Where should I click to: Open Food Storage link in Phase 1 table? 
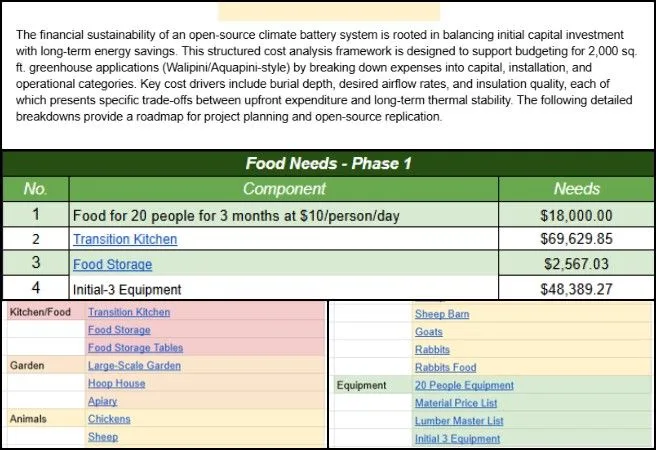pos(112,265)
